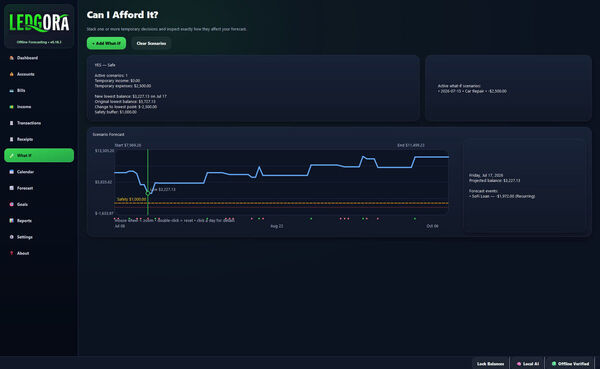This screenshot has height=369, width=600.
Task: Click the 'Start $7,969.20' chart label
Action: coord(128,145)
